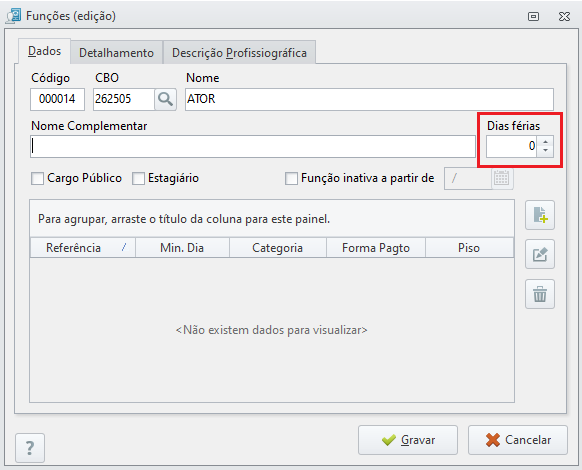Image resolution: width=582 pixels, height=470 pixels.
Task: Enable the Cargo Público checkbox
Action: [37, 178]
